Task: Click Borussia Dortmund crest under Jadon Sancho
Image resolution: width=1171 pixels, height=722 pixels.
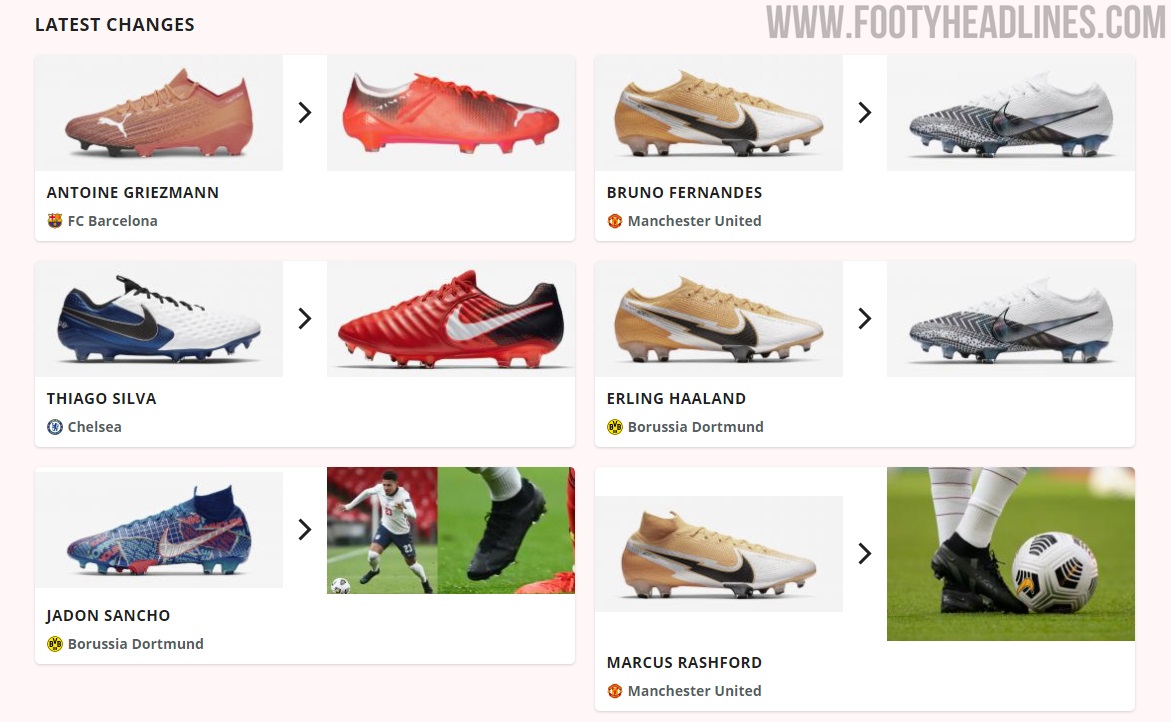Action: (55, 644)
